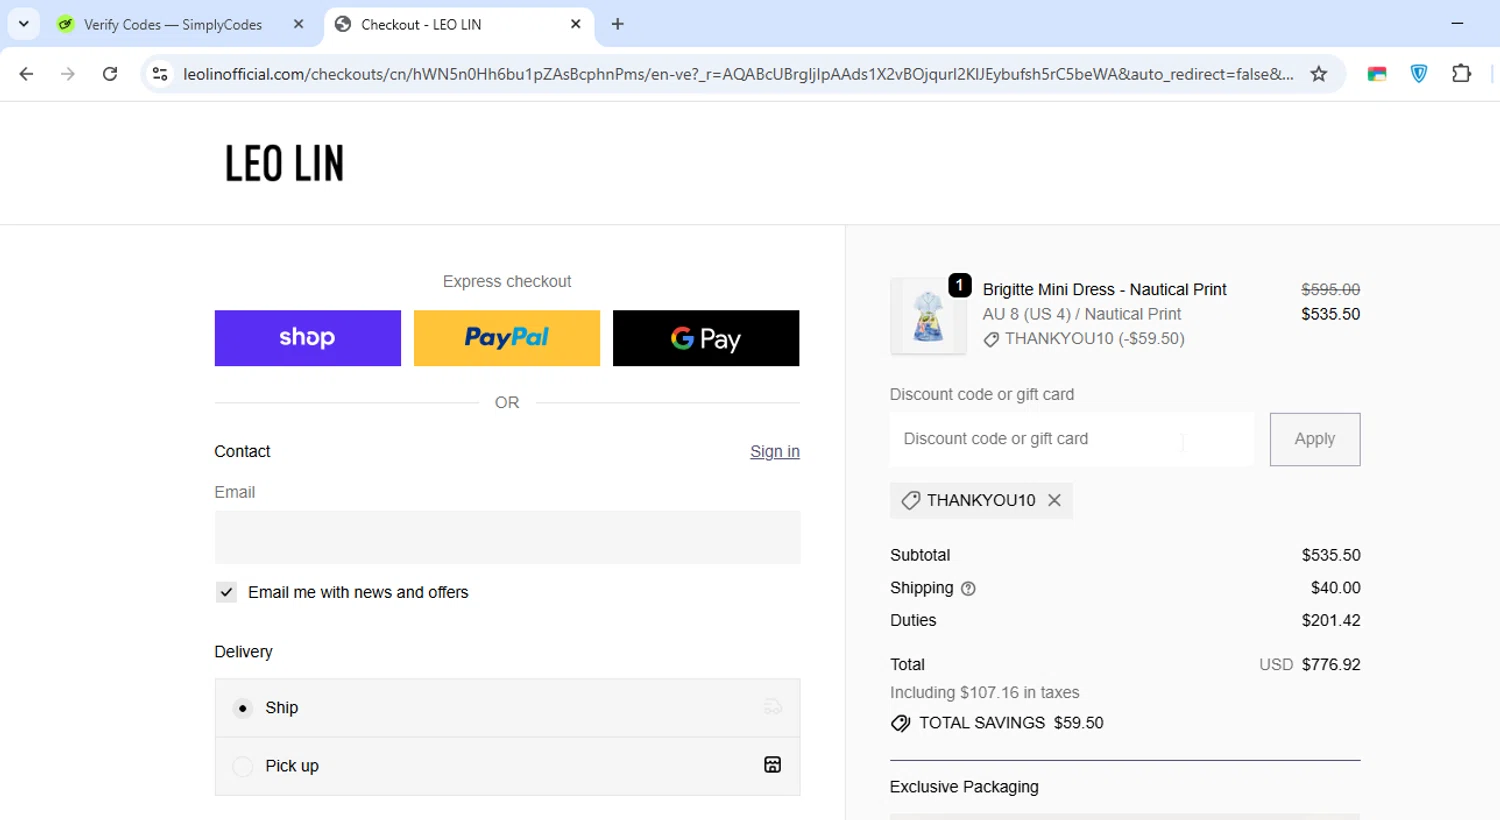The width and height of the screenshot is (1500, 820).
Task: Select the Checkout - LEO LIN tab
Action: point(420,24)
